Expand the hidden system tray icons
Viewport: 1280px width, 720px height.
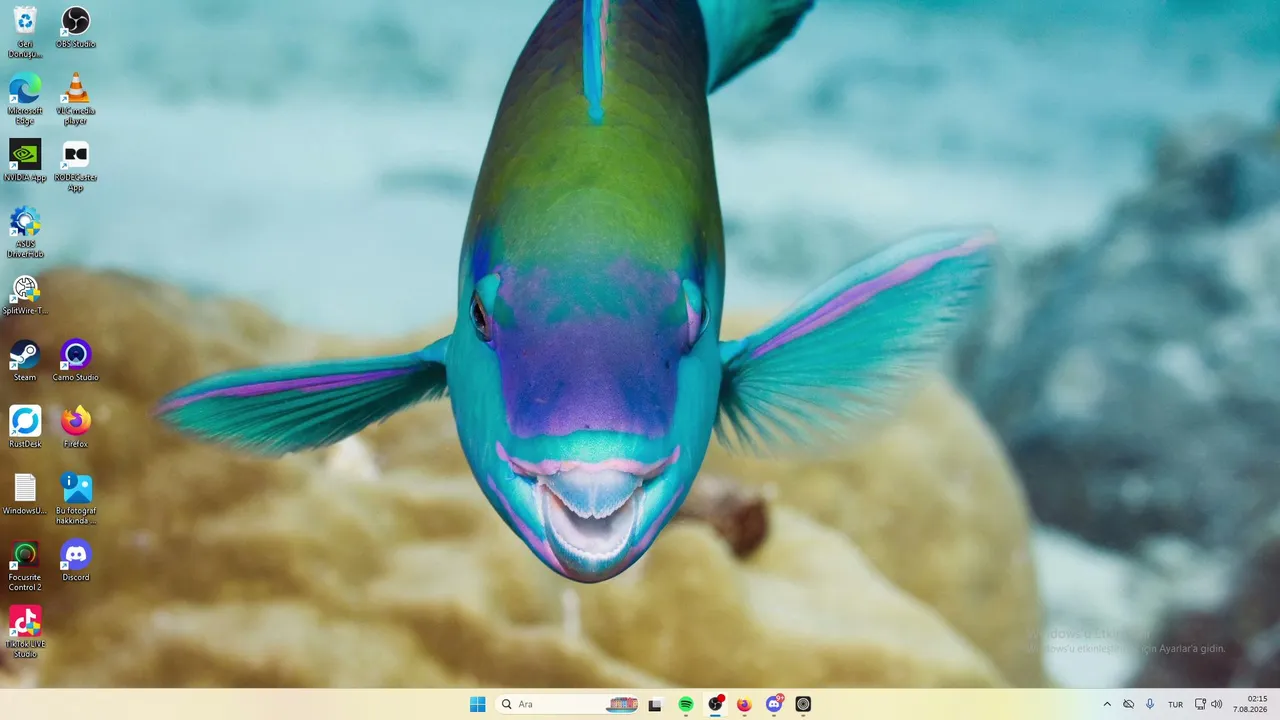coord(1107,704)
